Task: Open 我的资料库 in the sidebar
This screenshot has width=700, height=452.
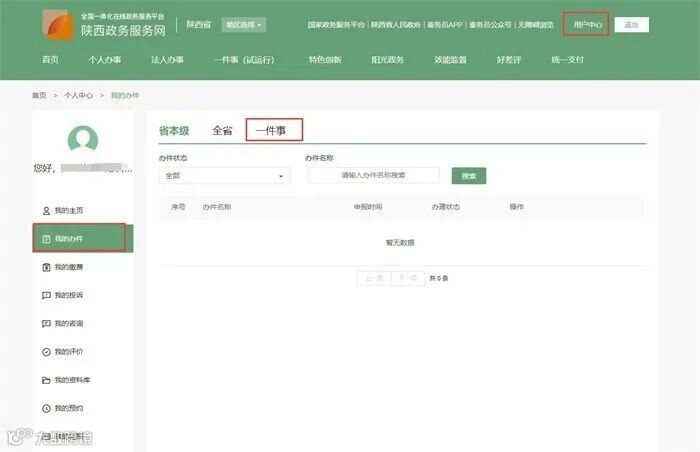Action: coord(72,380)
